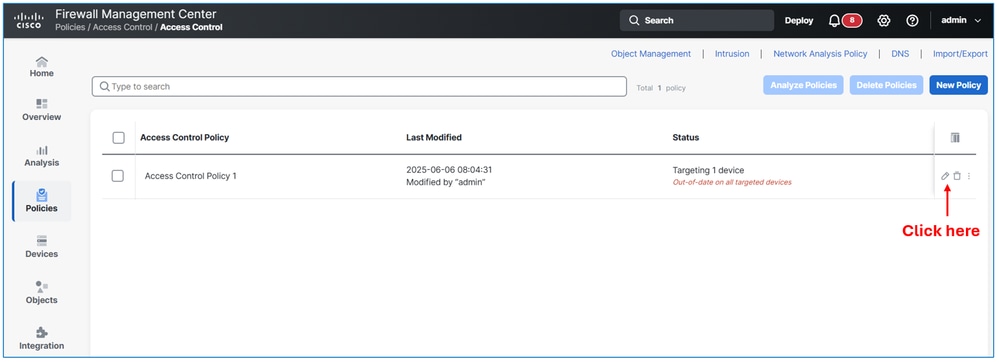The image size is (999, 362).
Task: Open more actions for Access Control Policy 1
Action: pos(968,176)
